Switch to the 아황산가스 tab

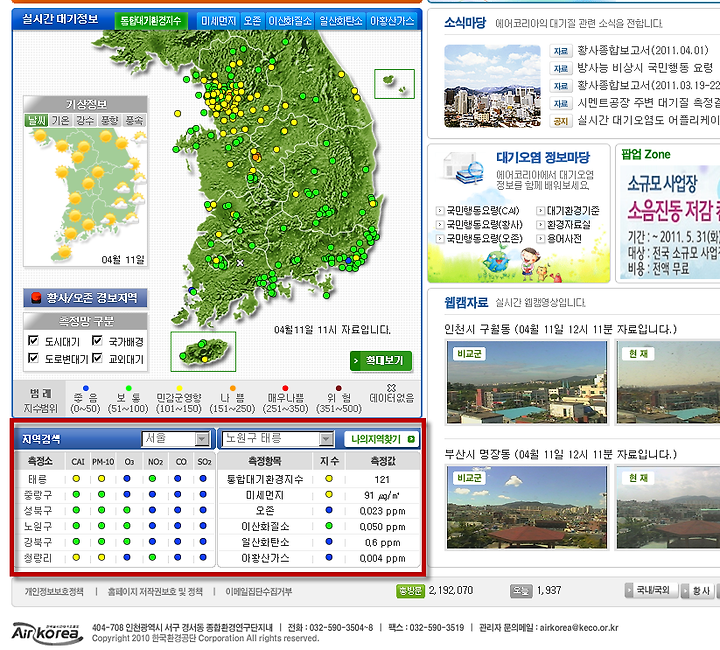tap(392, 21)
